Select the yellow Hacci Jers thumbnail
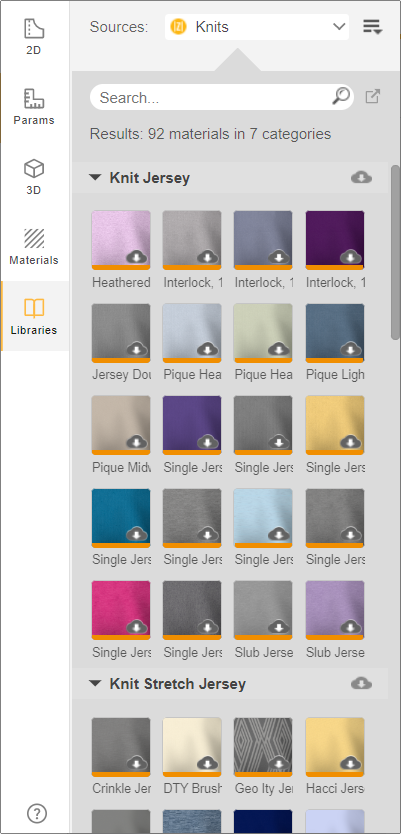This screenshot has width=401, height=834. click(x=335, y=747)
